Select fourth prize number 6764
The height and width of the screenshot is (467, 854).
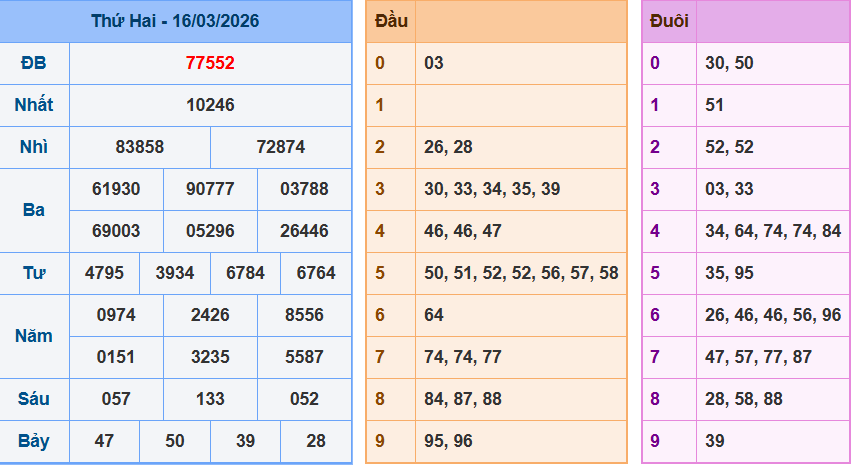(x=316, y=273)
